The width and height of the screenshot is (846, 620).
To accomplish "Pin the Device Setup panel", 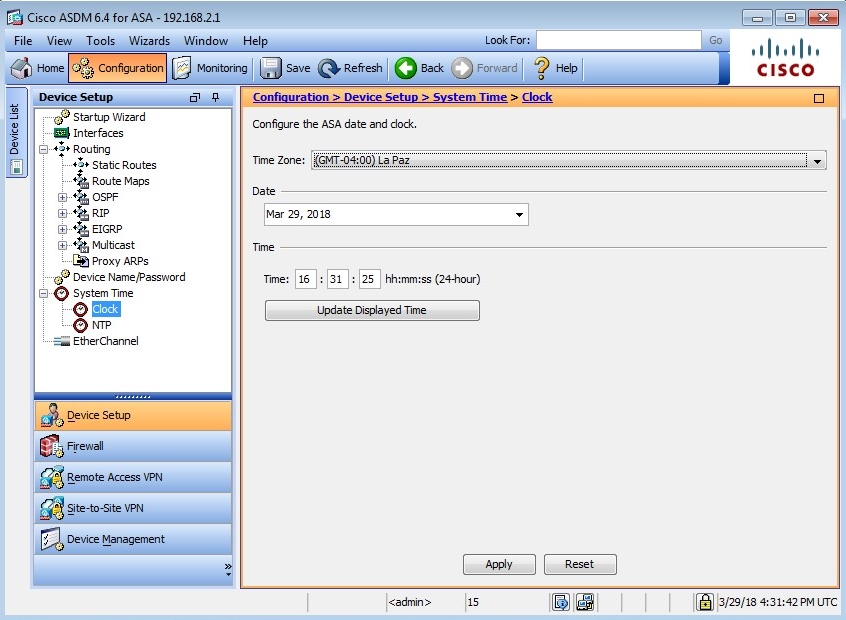I will tap(215, 97).
